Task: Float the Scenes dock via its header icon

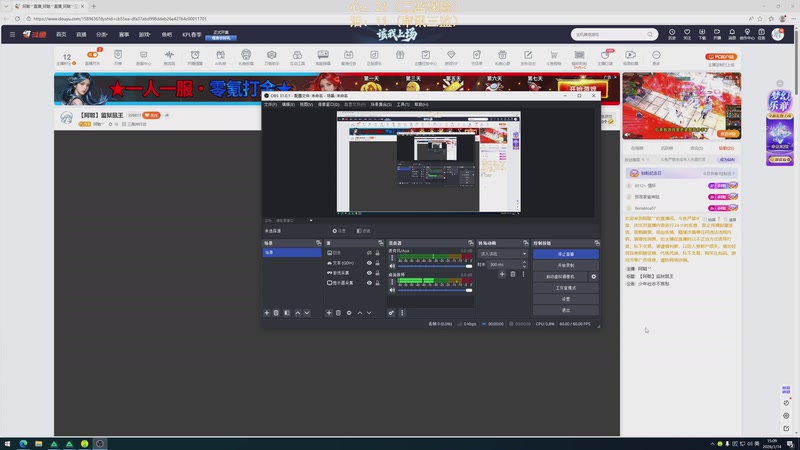Action: click(x=318, y=243)
